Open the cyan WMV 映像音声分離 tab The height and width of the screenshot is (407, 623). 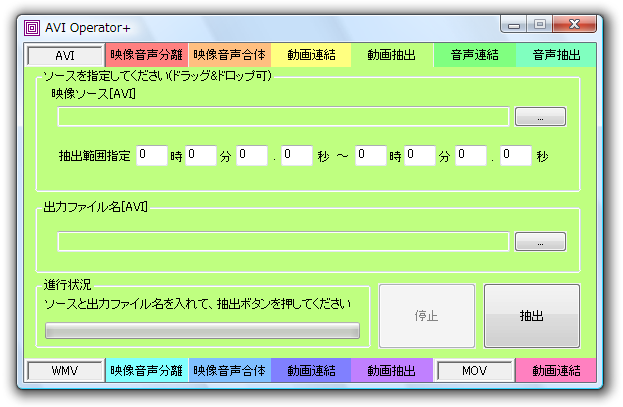coord(146,370)
